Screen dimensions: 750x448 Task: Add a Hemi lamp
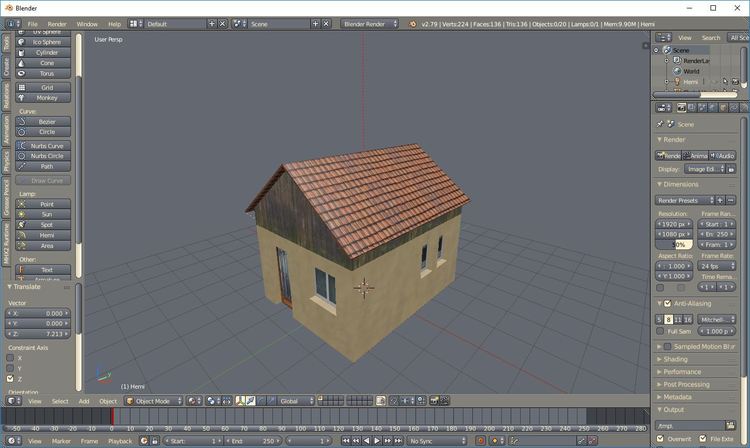[43, 235]
